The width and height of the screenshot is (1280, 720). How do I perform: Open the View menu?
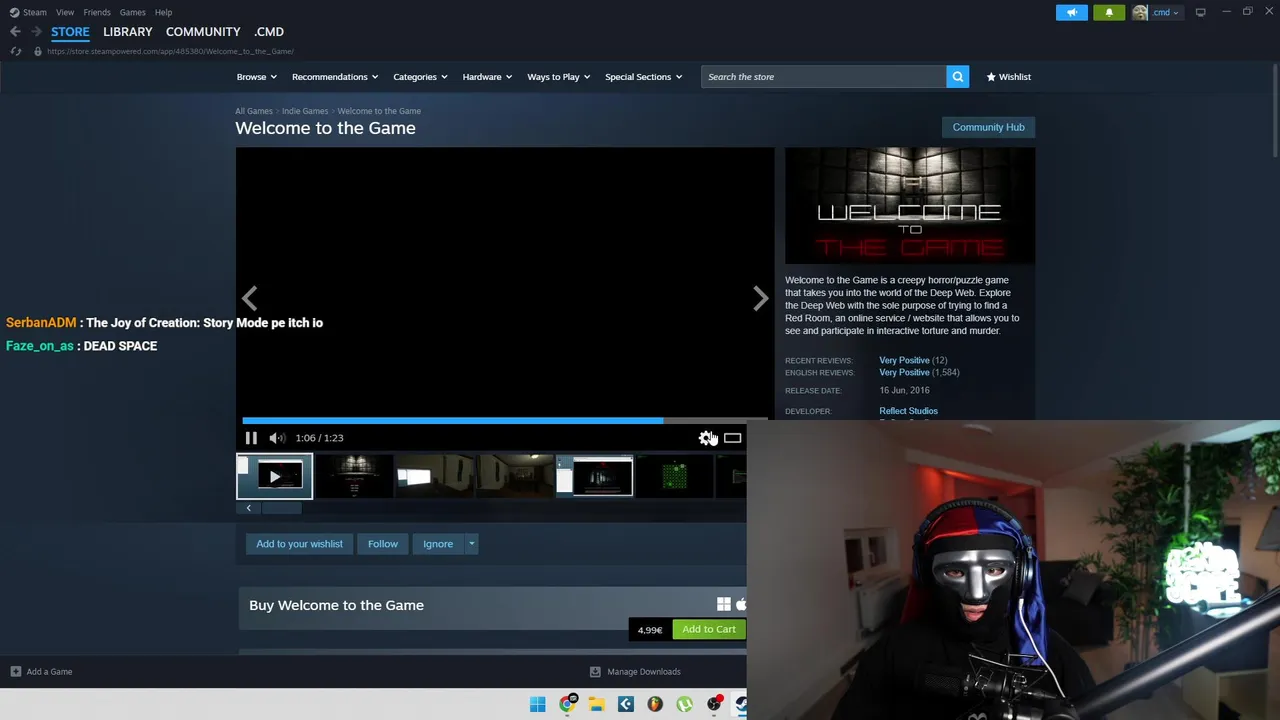coord(65,12)
